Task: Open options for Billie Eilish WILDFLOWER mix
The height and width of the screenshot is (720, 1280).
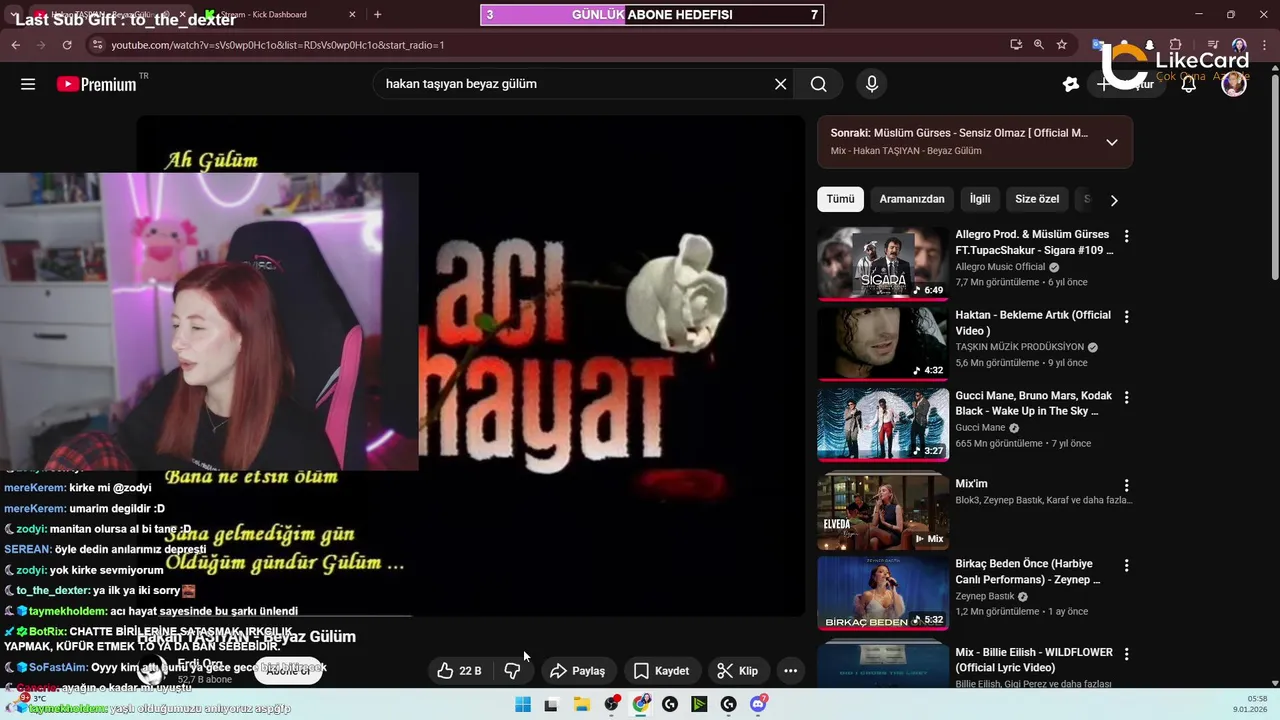Action: point(1126,654)
